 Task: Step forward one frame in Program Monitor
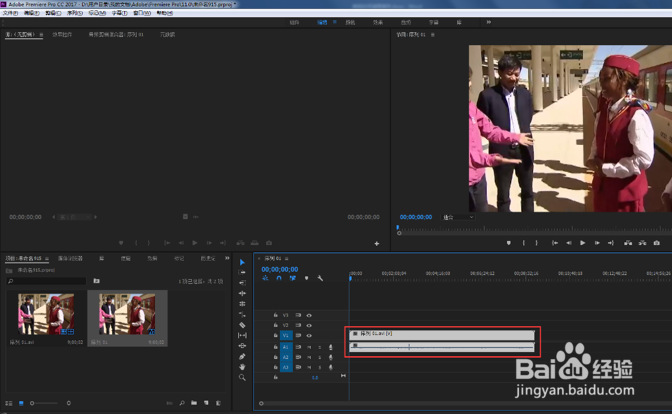(x=597, y=243)
